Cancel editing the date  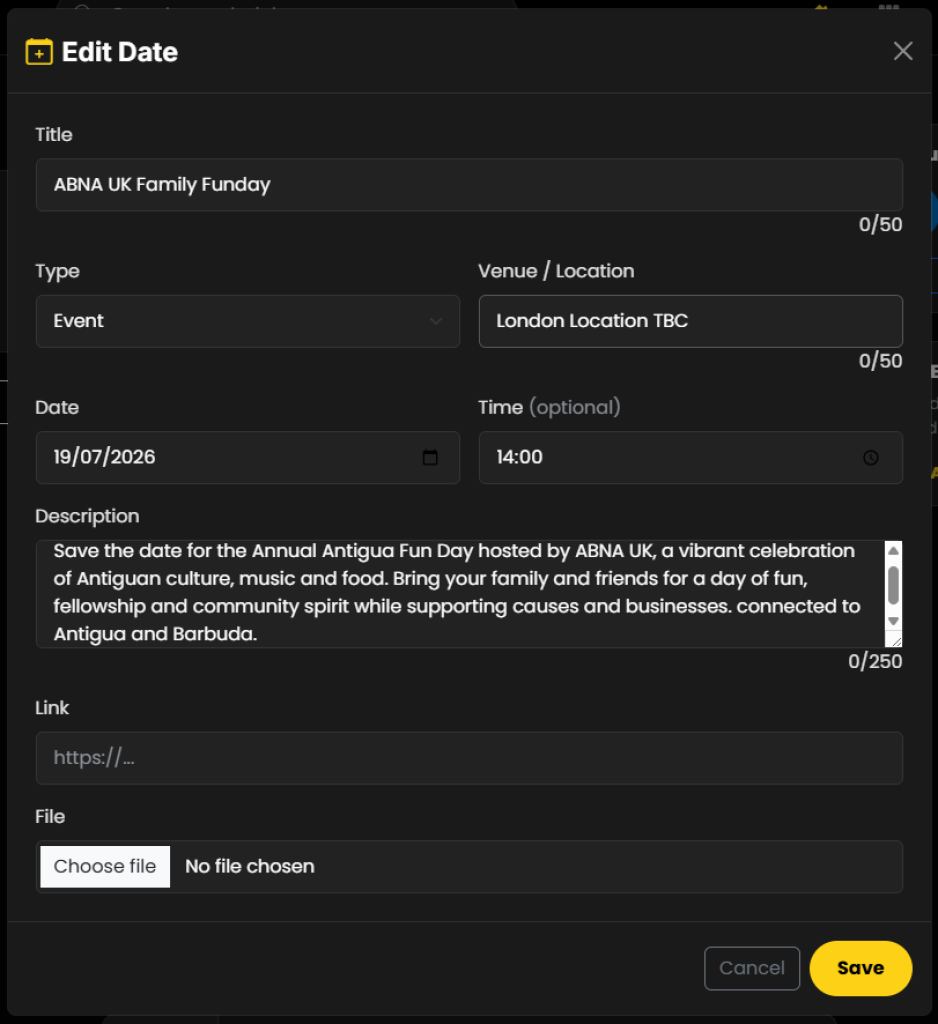point(751,968)
